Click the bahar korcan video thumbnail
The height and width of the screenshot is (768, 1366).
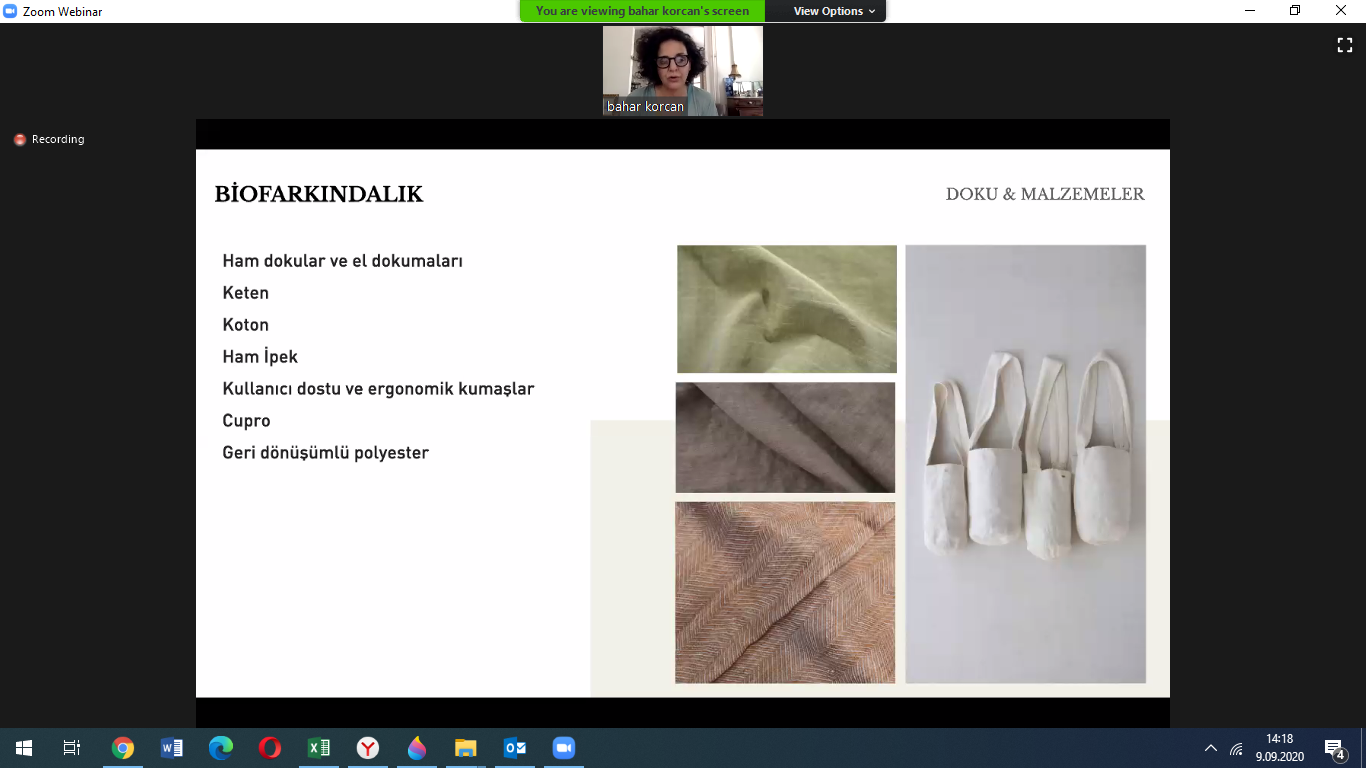[x=683, y=71]
